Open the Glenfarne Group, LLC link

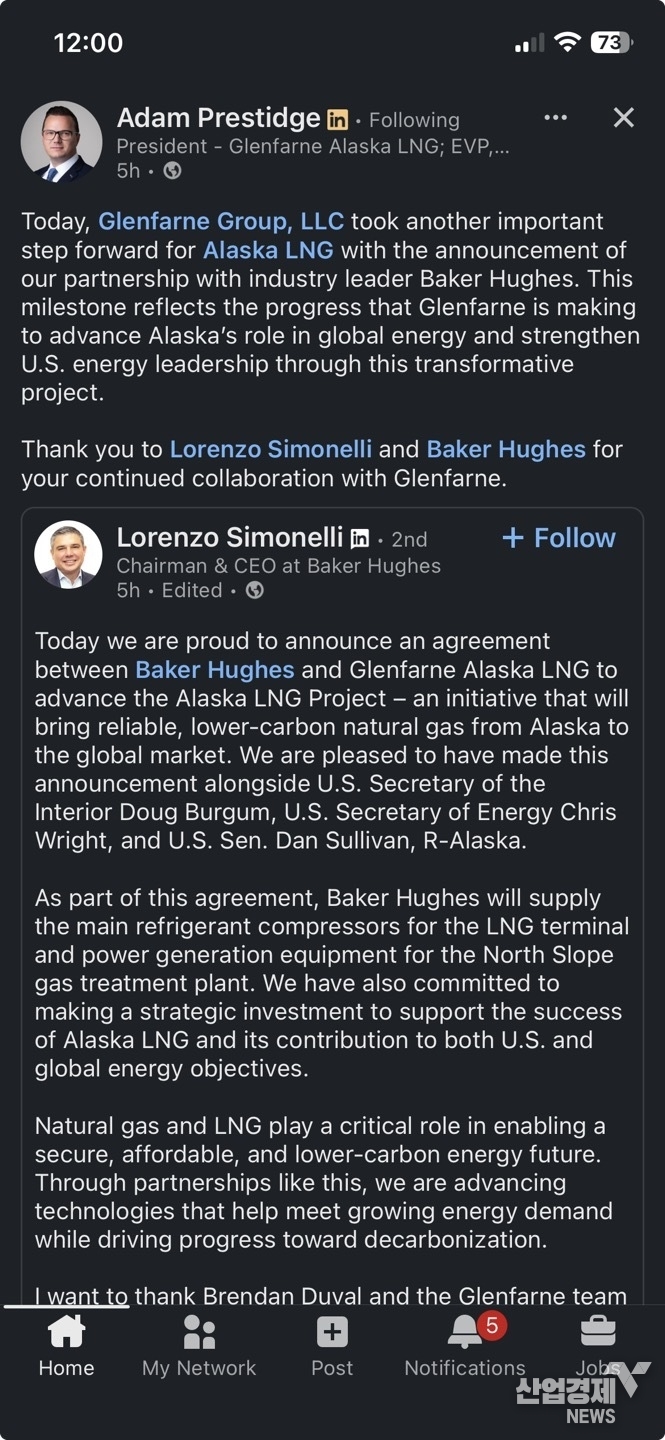[x=221, y=221]
